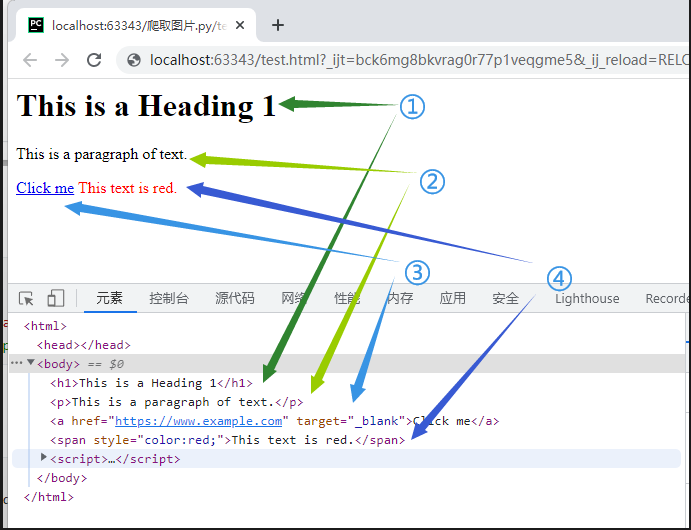The image size is (691, 530).
Task: Open a new tab with plus
Action: pos(278,26)
